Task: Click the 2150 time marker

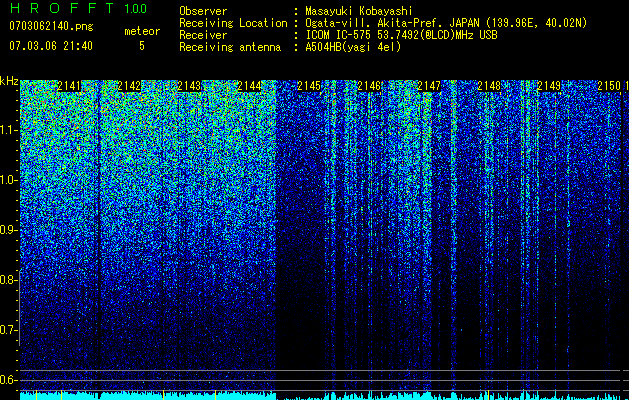Action: coord(609,86)
